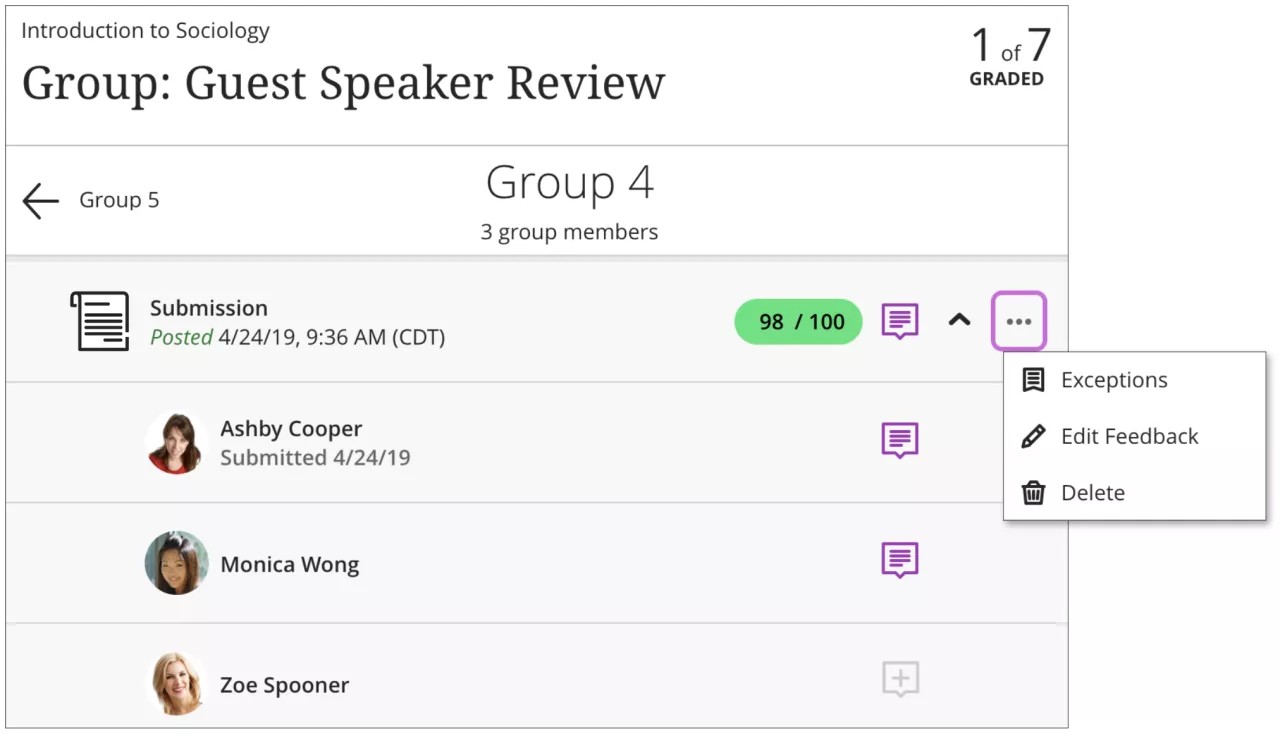The height and width of the screenshot is (736, 1280).
Task: View Monica Wong's feedback comment icon
Action: tap(900, 560)
